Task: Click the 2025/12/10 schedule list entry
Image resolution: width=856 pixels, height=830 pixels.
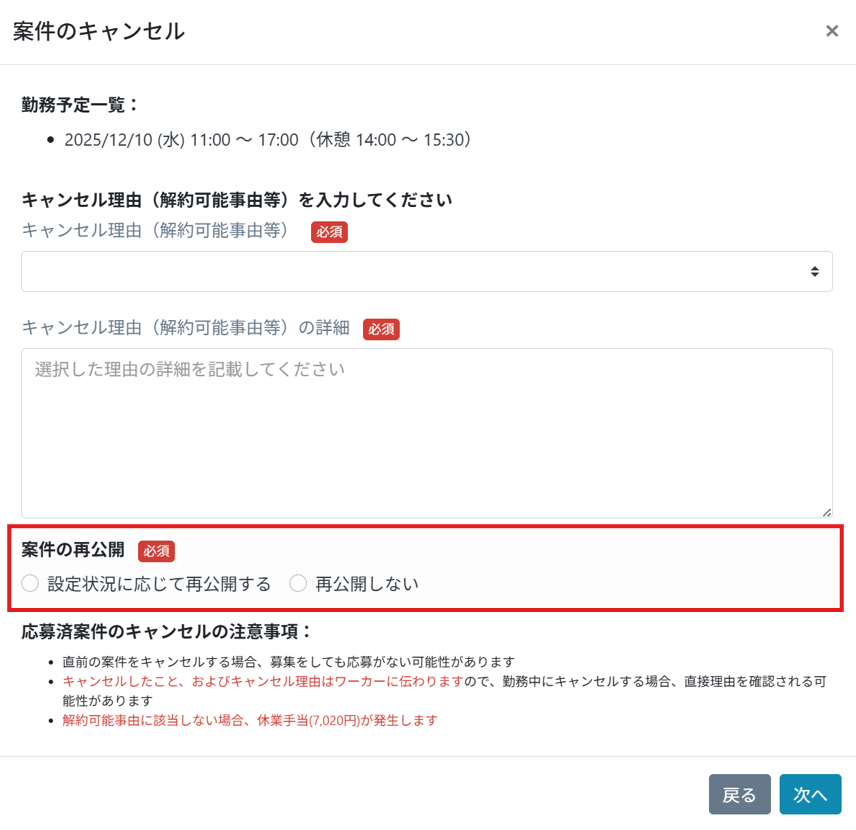Action: tap(267, 140)
